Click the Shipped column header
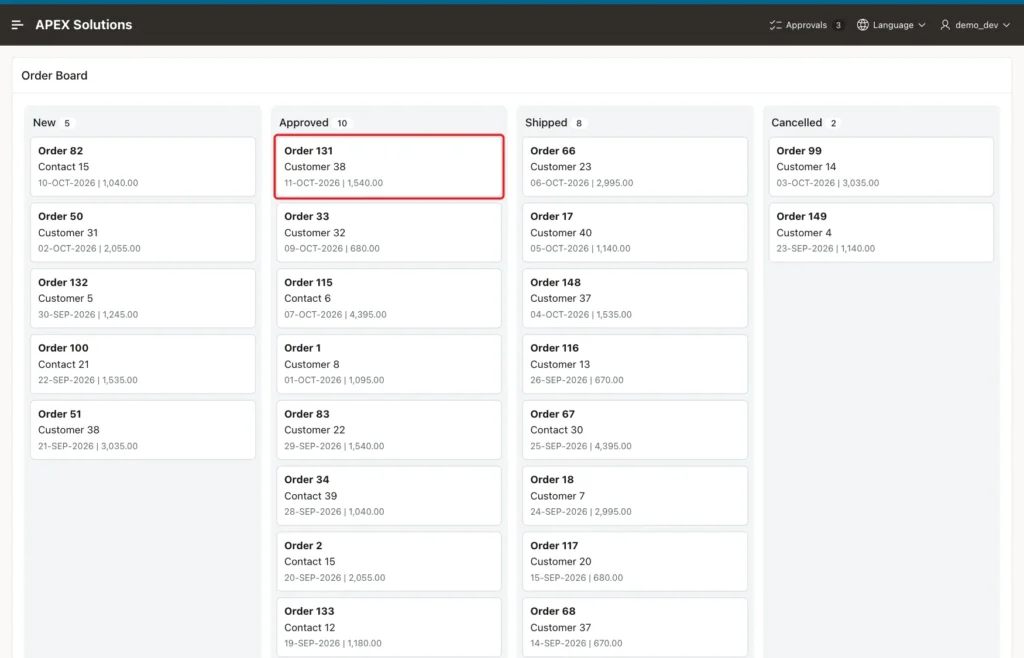1024x658 pixels. tap(546, 123)
